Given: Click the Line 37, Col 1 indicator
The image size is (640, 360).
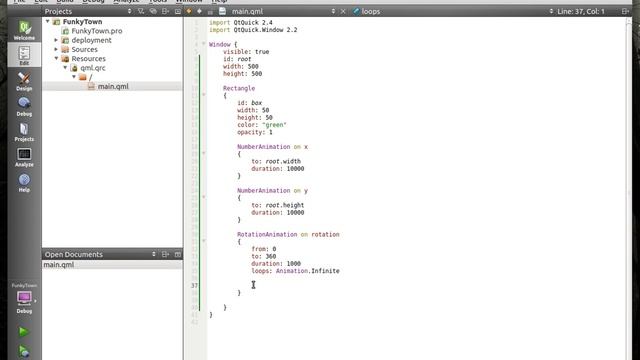Looking at the screenshot, I should (x=581, y=11).
